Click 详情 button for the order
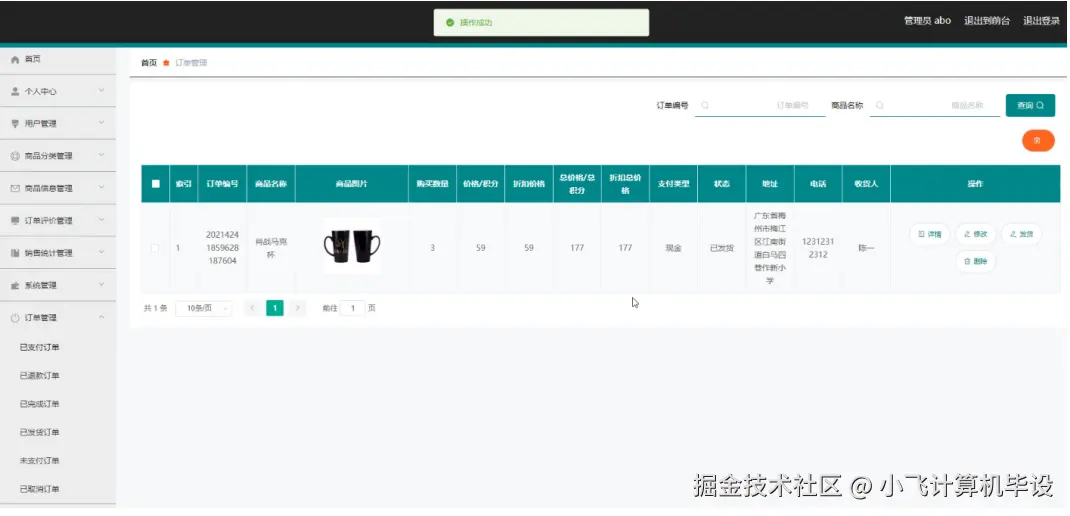This screenshot has height=516, width=1070. (929, 234)
